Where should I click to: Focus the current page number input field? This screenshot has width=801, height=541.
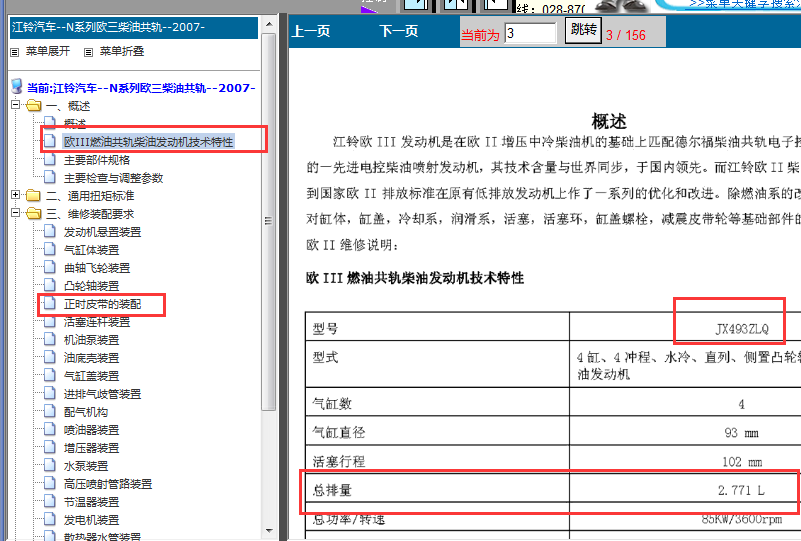pyautogui.click(x=530, y=33)
